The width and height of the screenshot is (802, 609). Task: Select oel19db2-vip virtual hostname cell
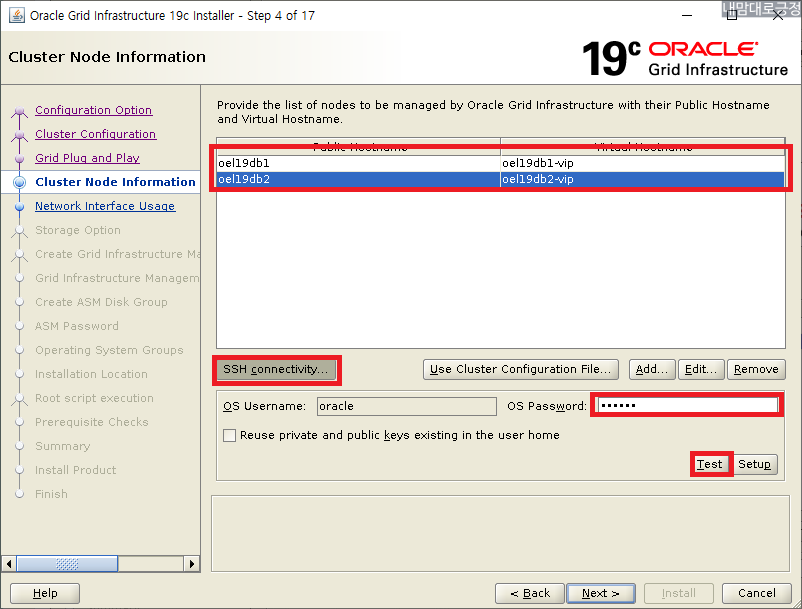[x=643, y=179]
